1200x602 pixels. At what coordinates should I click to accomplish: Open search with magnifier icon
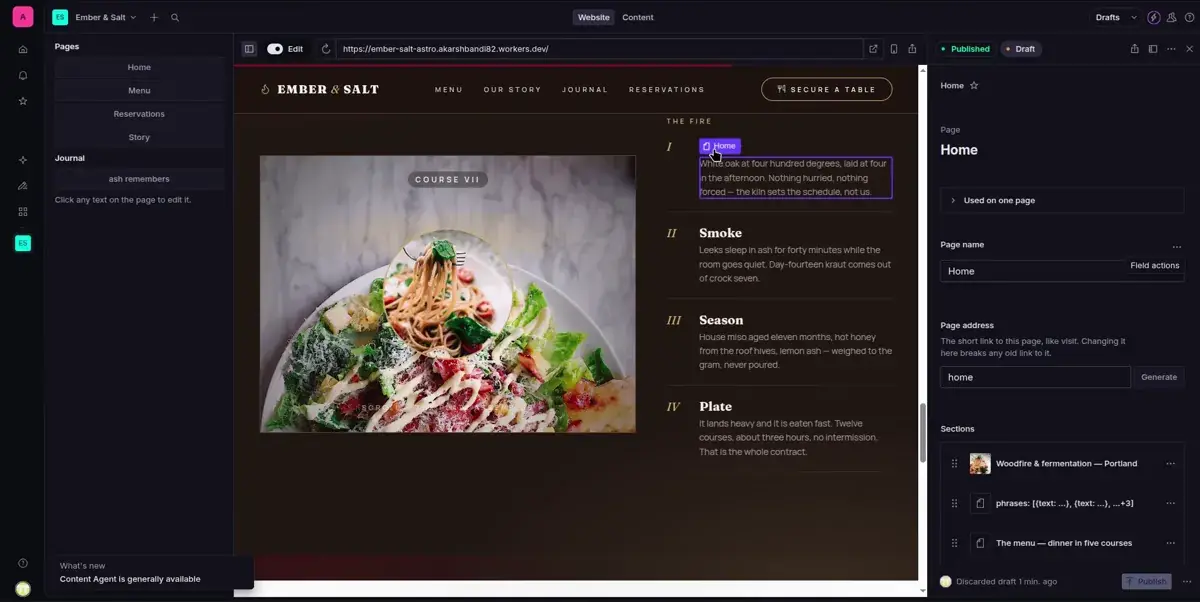point(175,18)
